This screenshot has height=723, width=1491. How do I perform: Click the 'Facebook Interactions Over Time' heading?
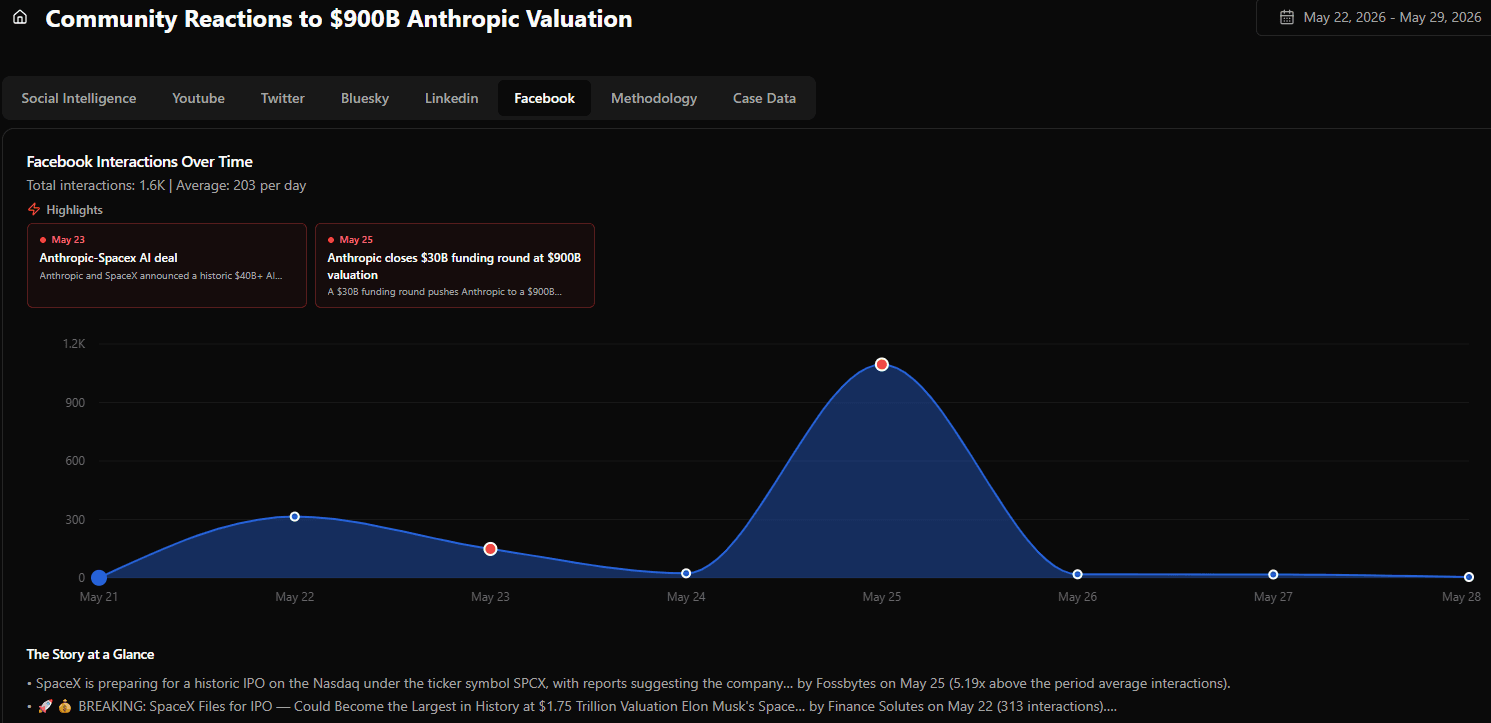[139, 161]
